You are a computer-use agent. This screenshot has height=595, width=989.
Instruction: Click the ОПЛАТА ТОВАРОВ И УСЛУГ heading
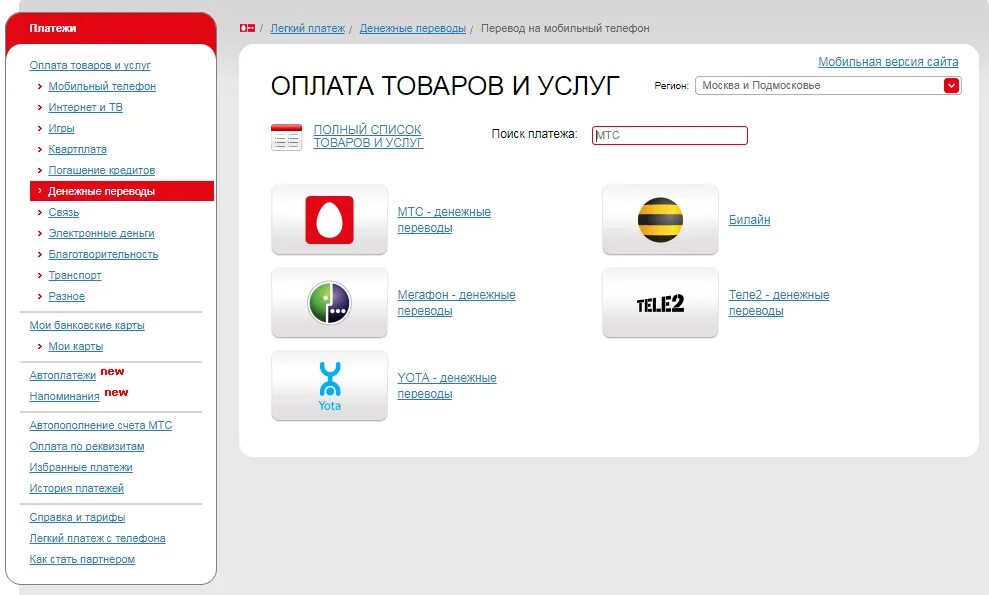point(445,86)
